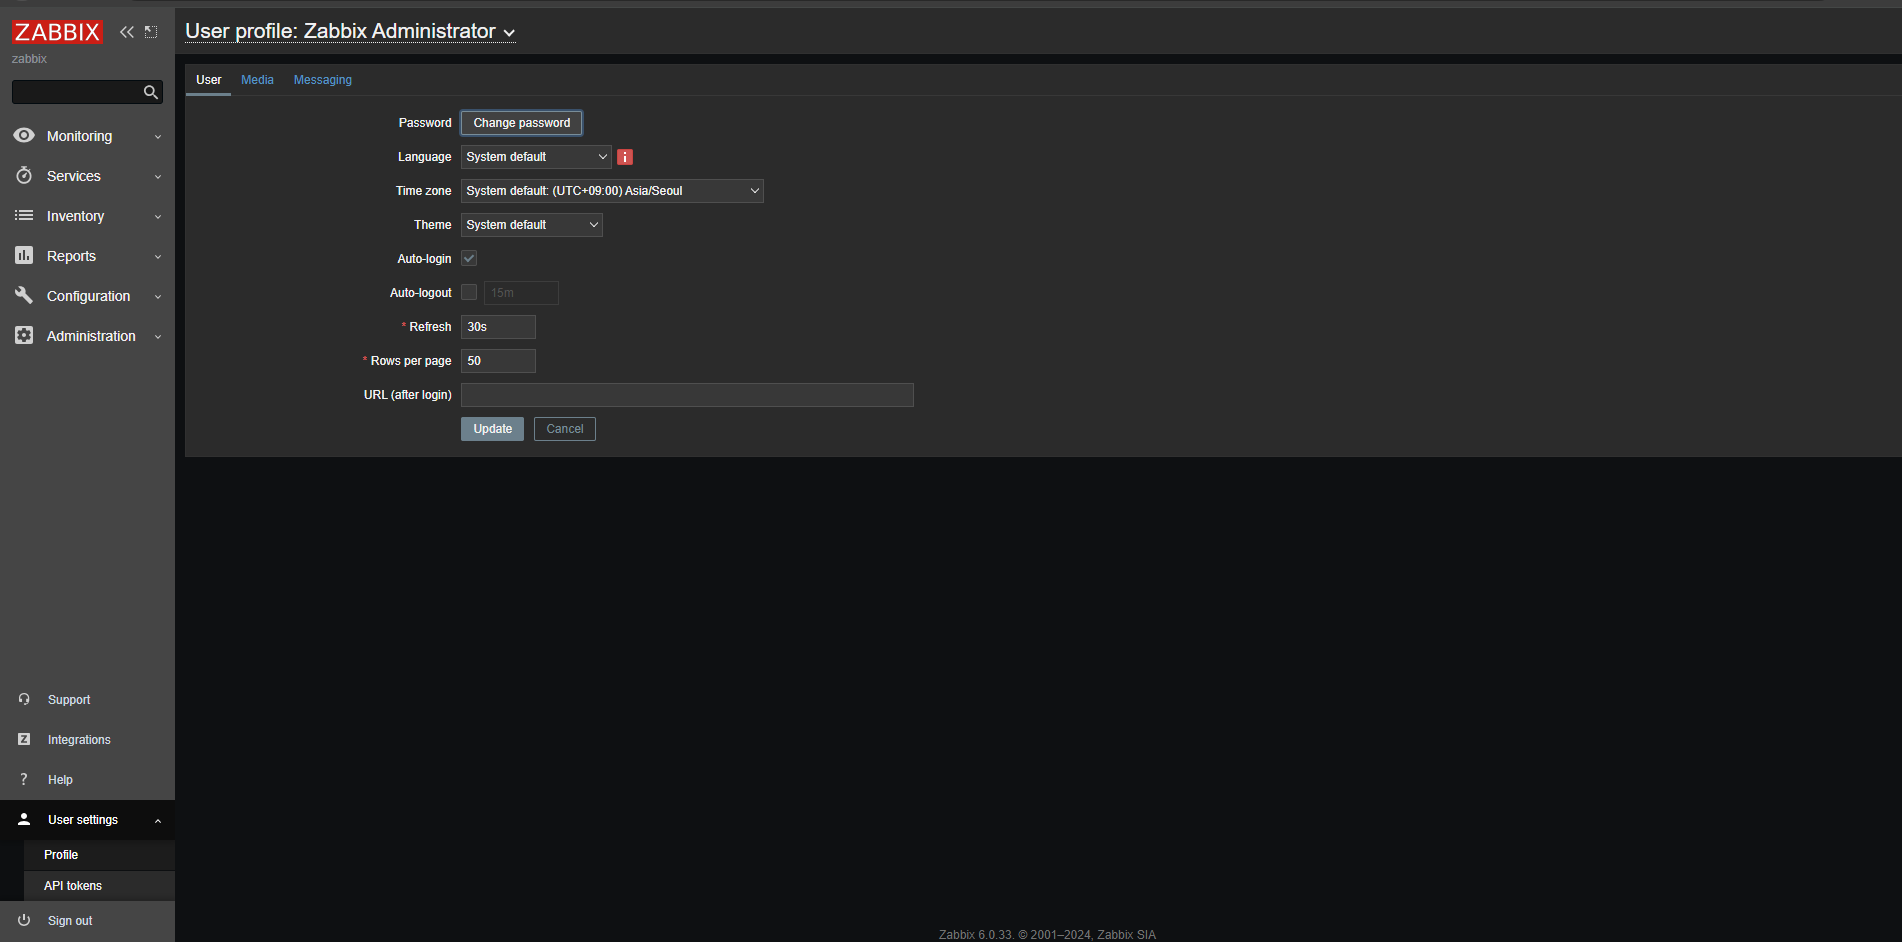
Task: Open the Support link
Action: [69, 700]
